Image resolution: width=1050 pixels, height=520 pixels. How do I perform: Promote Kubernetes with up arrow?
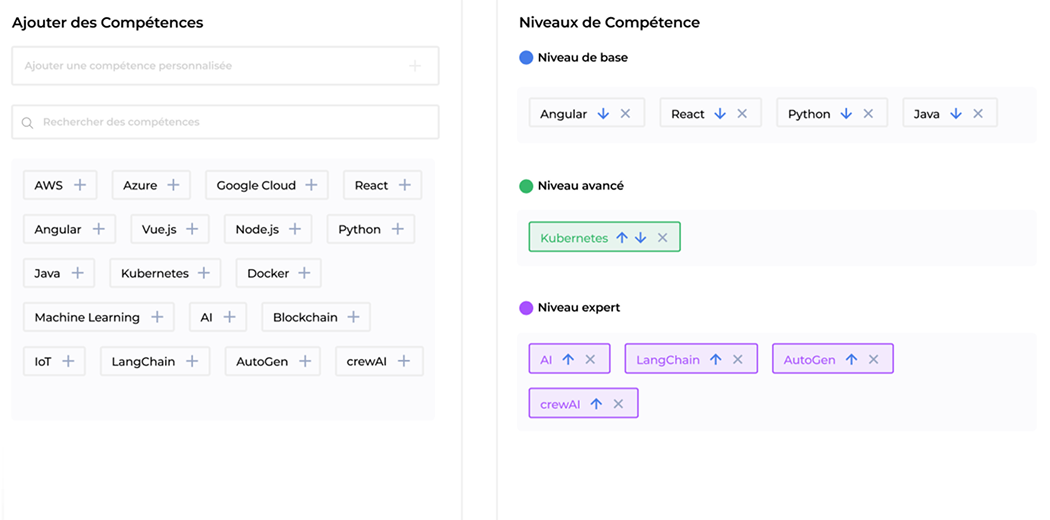[622, 238]
